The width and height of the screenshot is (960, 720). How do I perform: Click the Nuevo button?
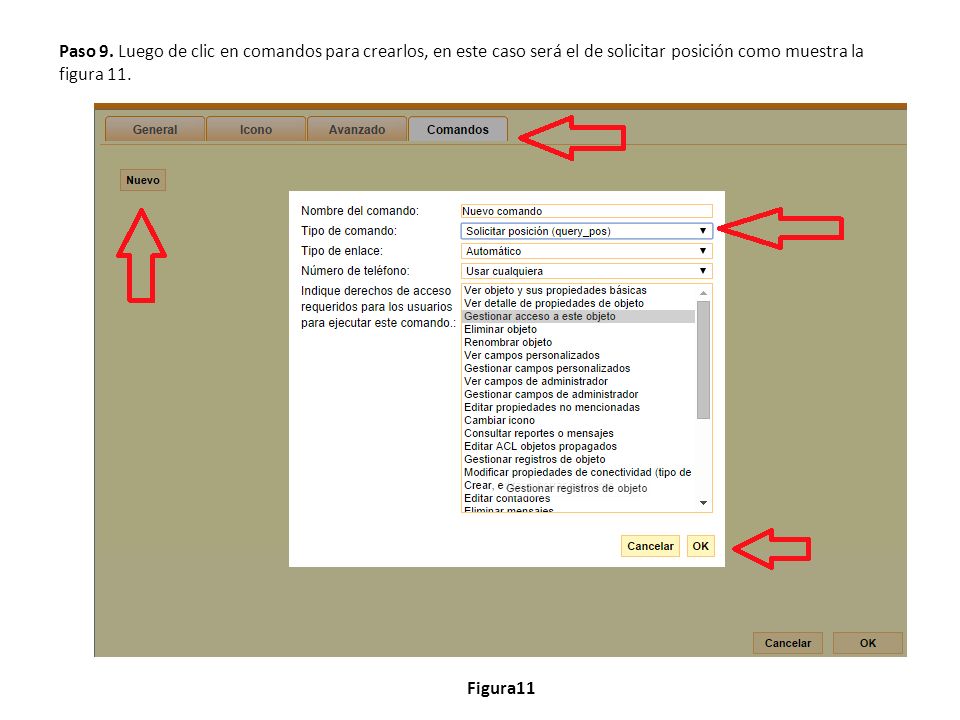[143, 180]
